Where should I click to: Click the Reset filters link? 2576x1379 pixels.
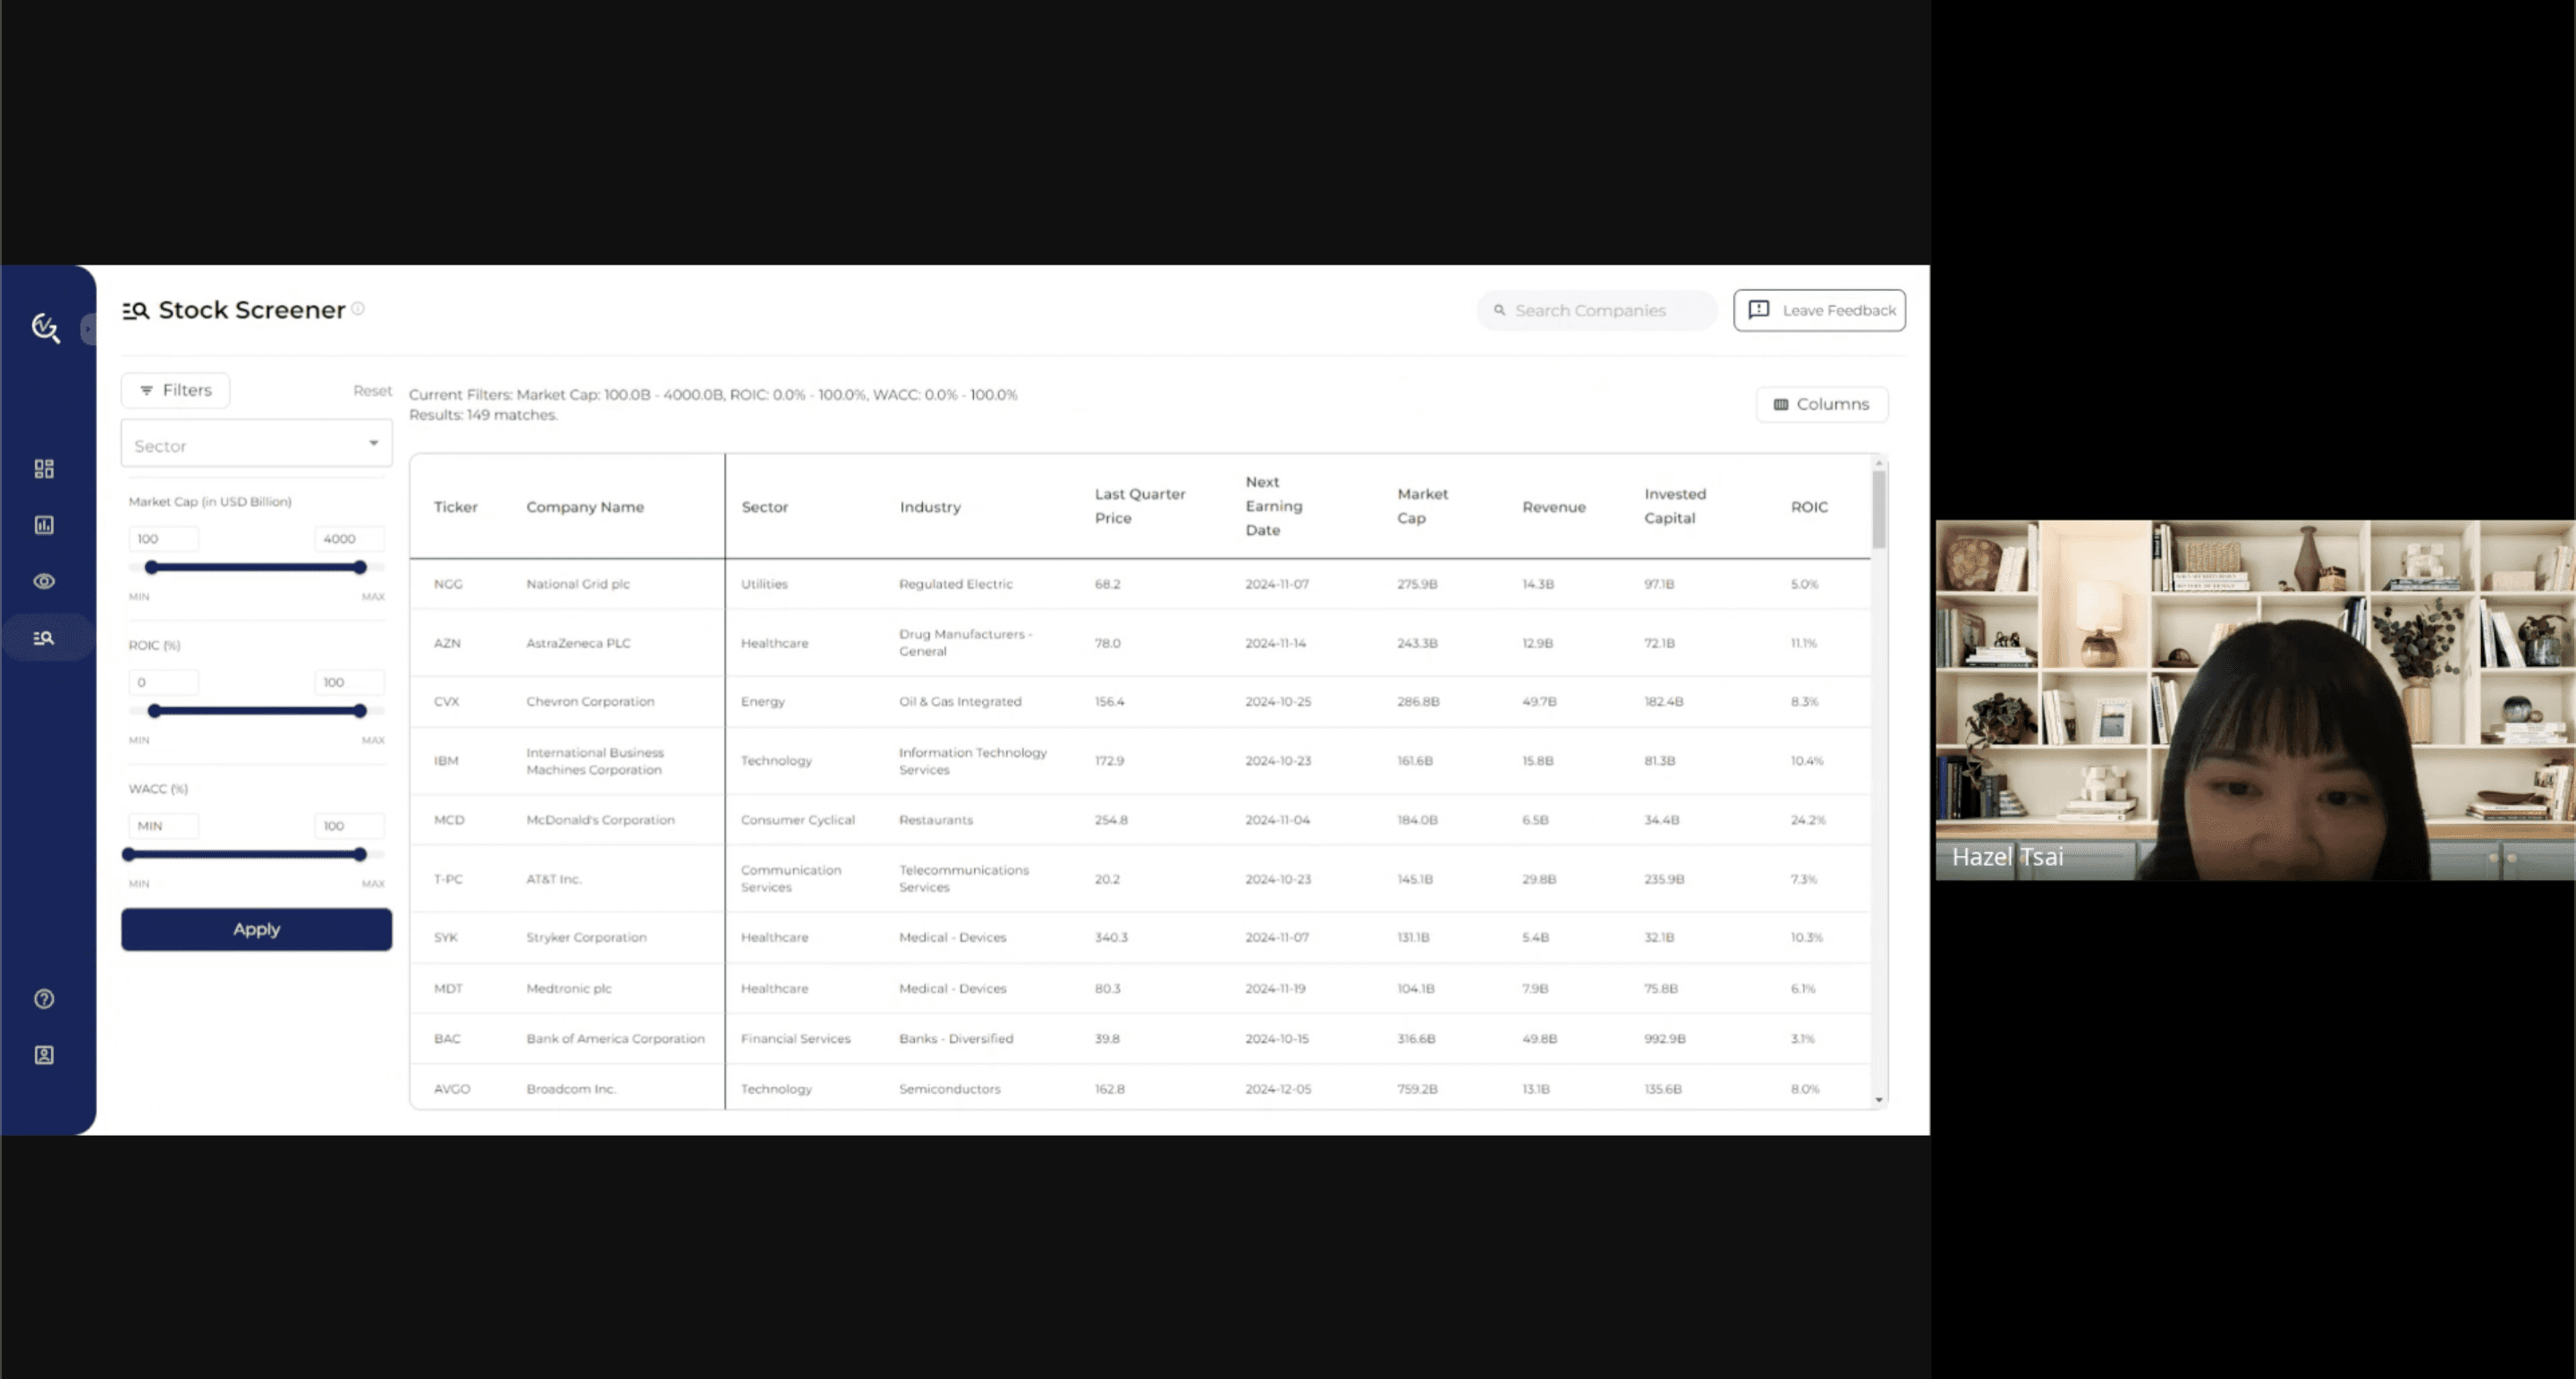(x=372, y=391)
